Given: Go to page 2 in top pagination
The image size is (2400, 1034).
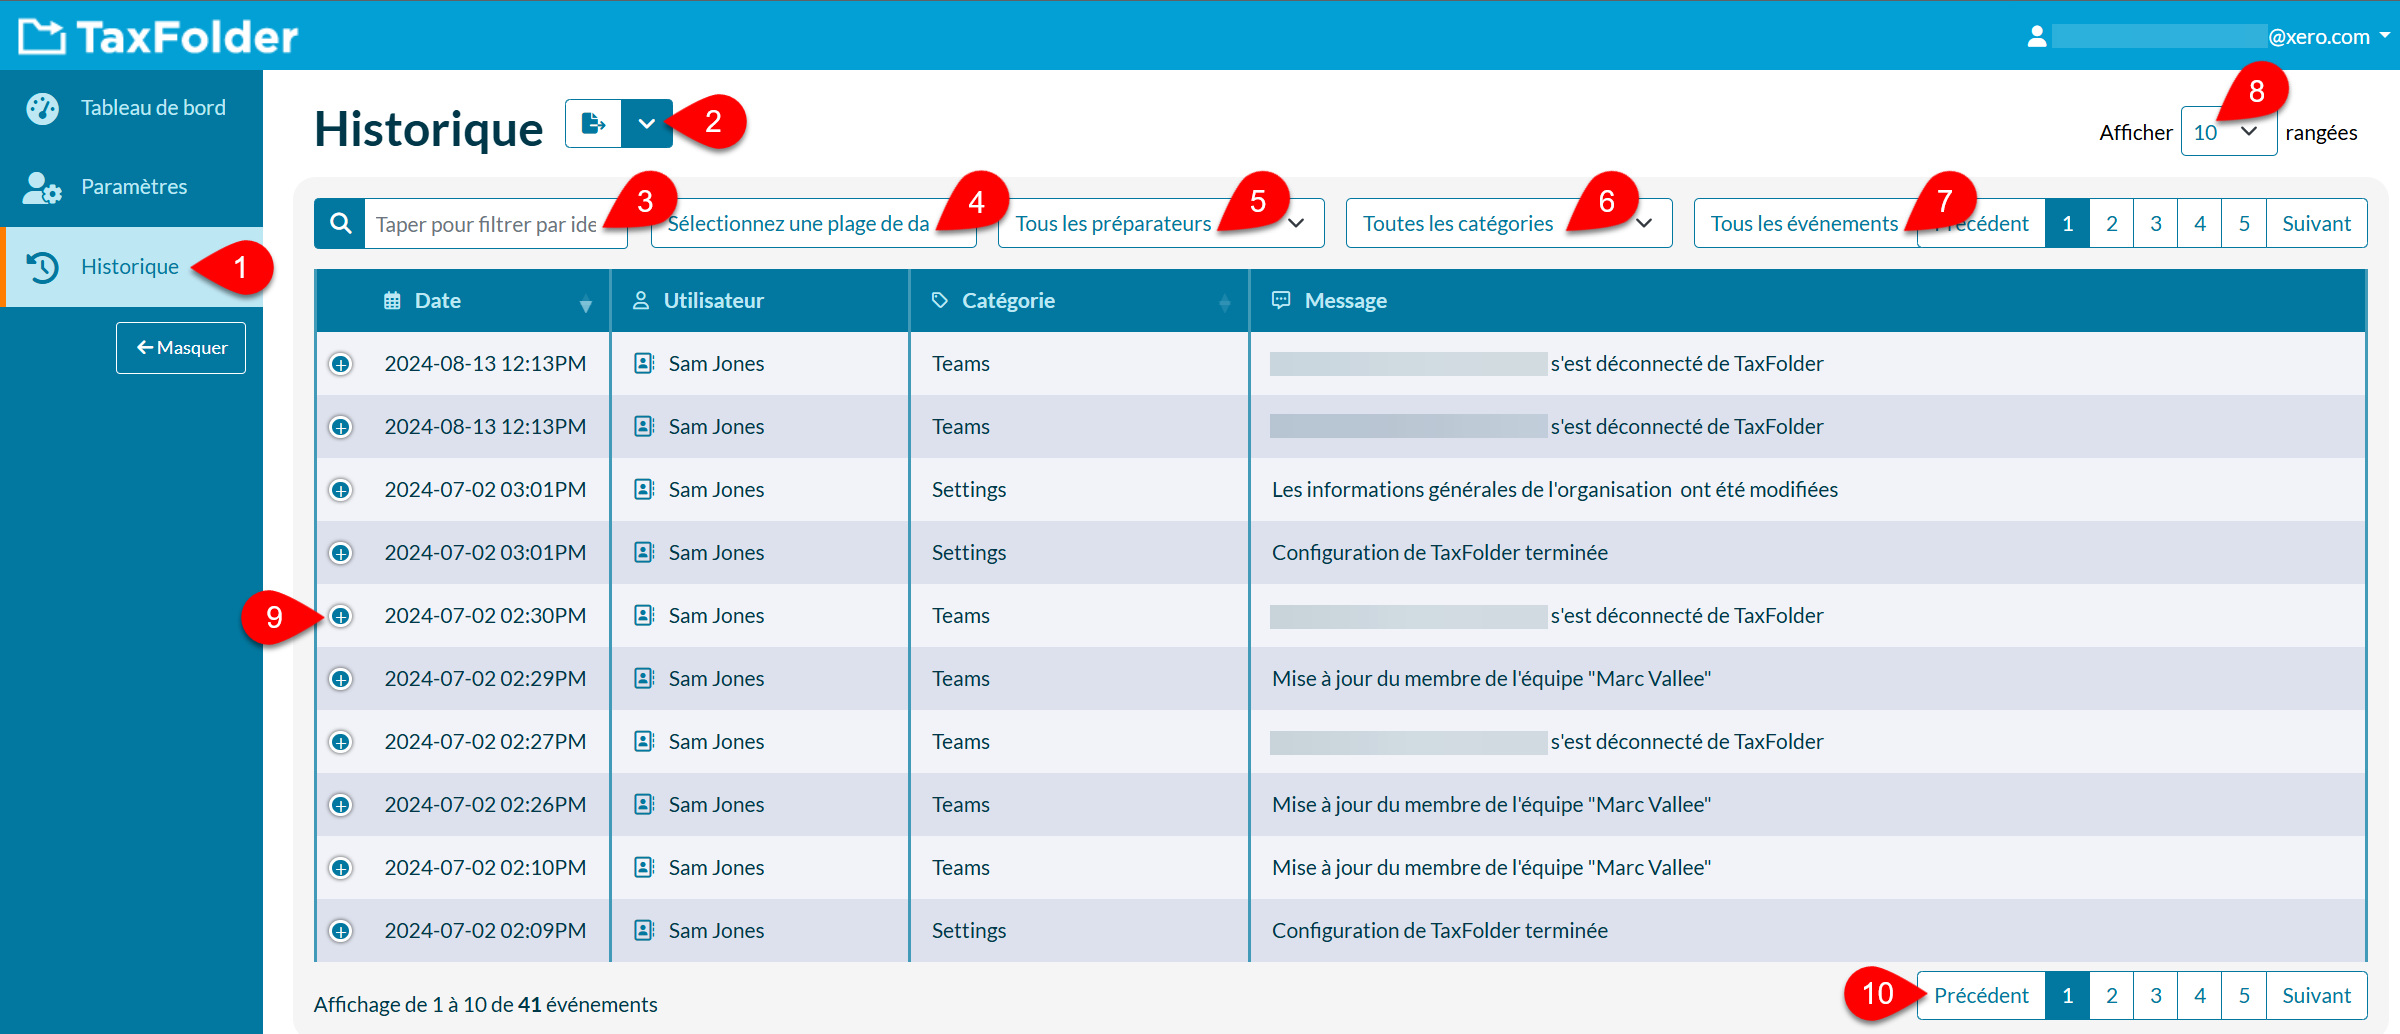Looking at the screenshot, I should click(x=2112, y=223).
